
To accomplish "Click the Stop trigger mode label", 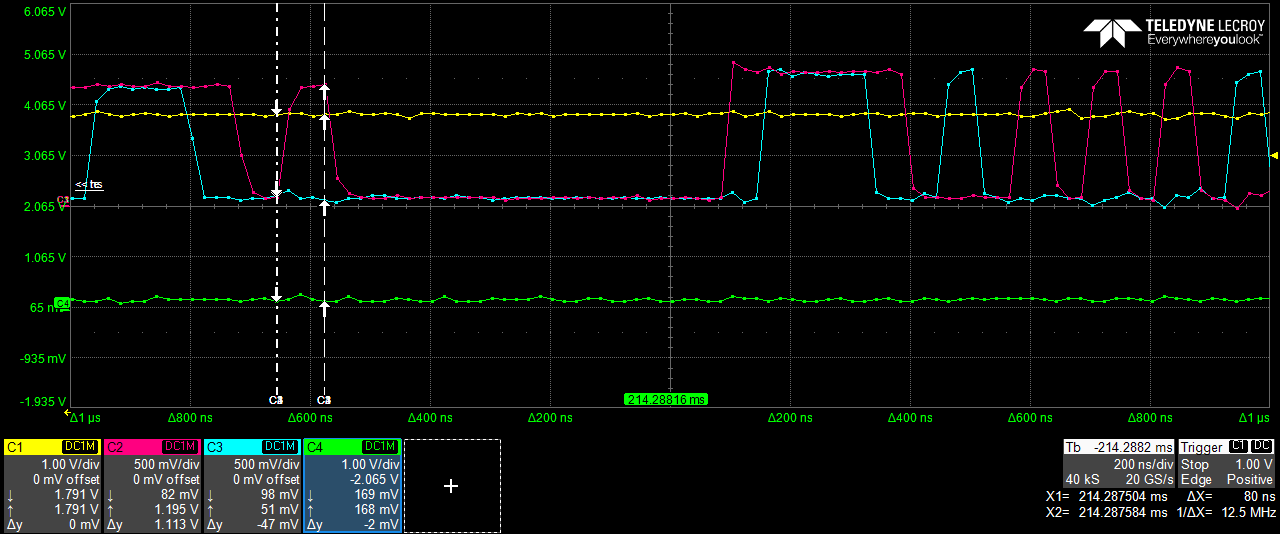I will tap(1194, 465).
